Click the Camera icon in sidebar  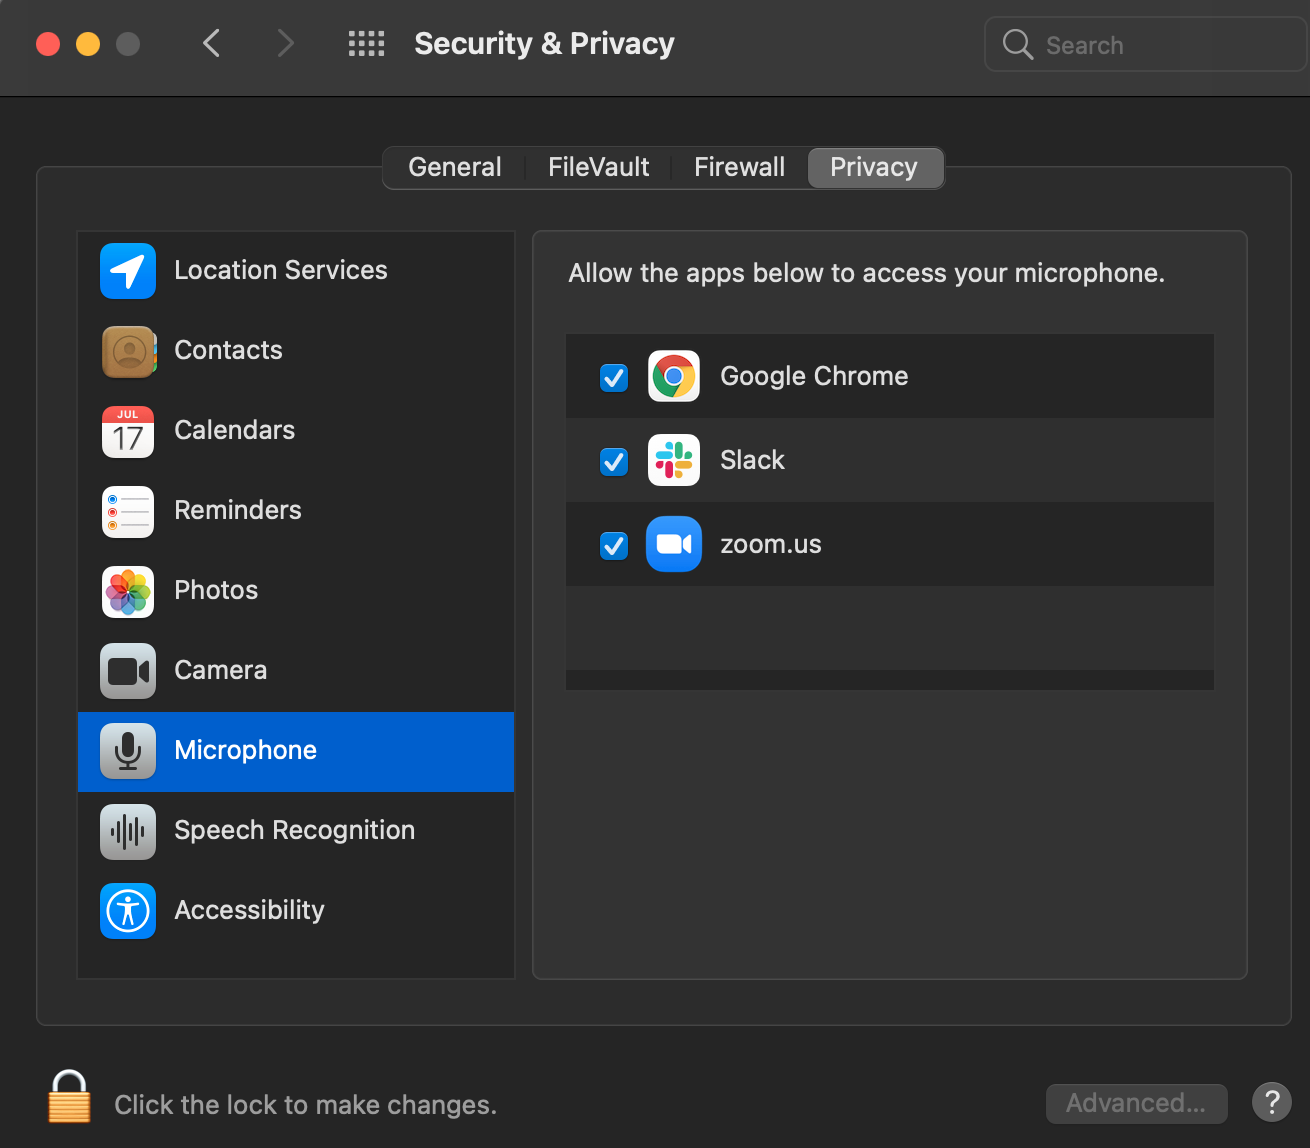pos(128,671)
